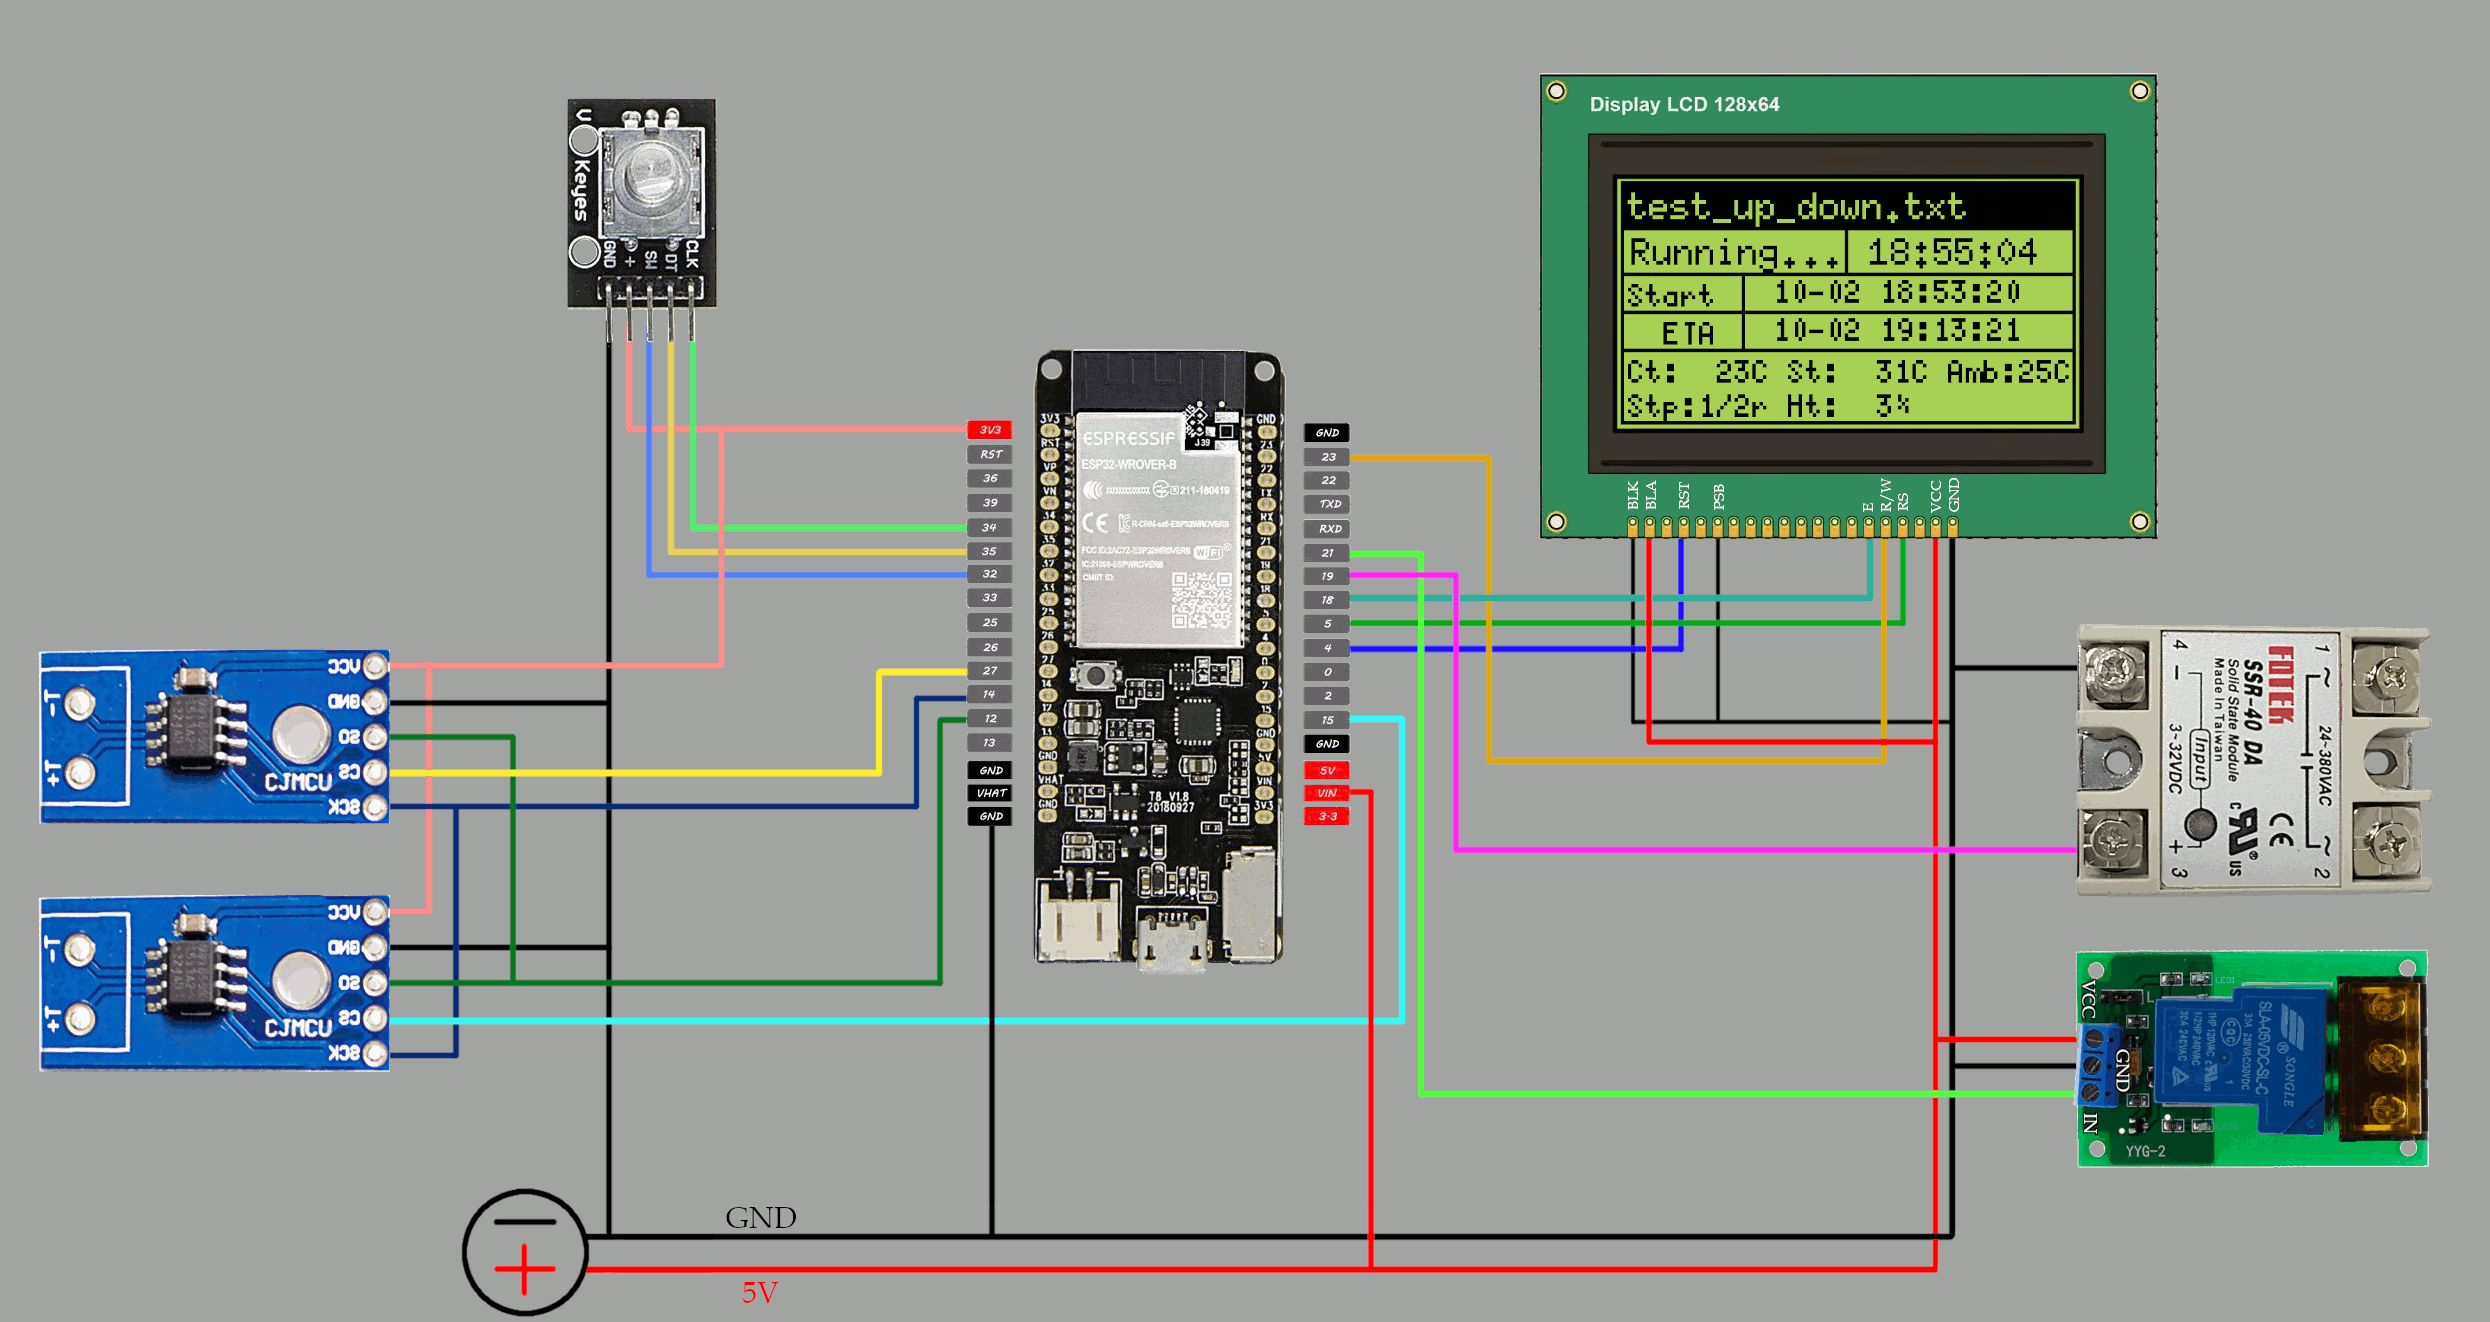Select the YYG-2 green relay module
Screen dimensions: 2490x1322
tap(2252, 1059)
